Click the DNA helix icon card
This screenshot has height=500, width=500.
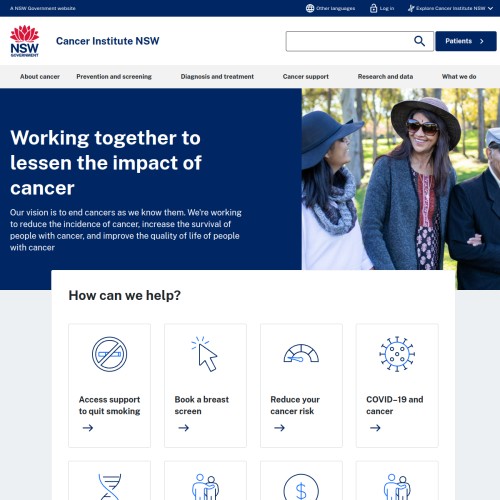109,481
